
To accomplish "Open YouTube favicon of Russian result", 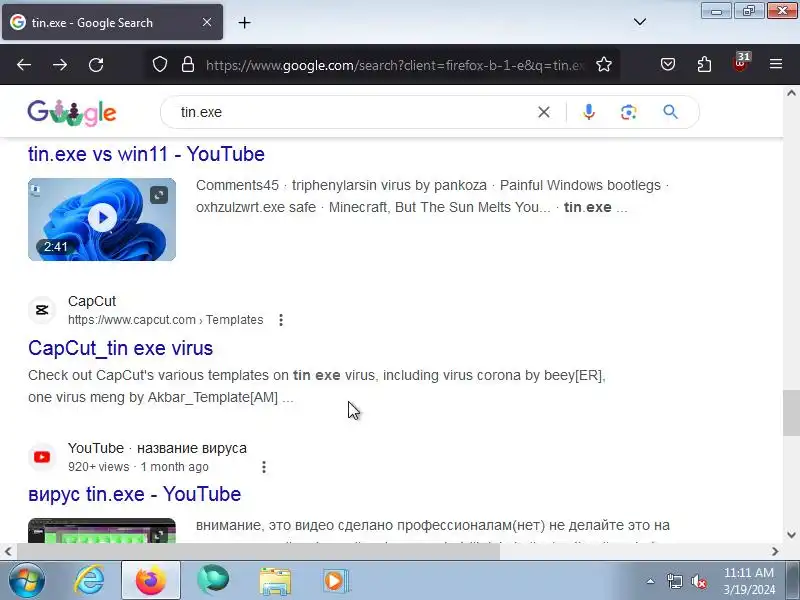I will 42,457.
